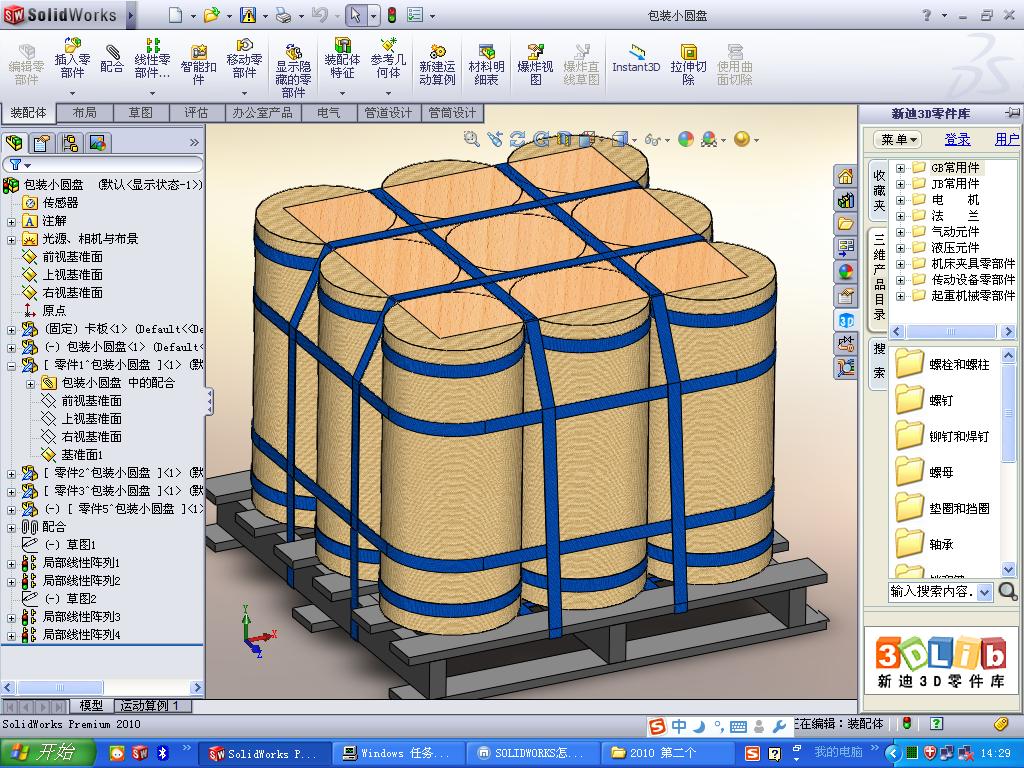Open the DisplayManager tab icon
Viewport: 1024px width, 768px height.
pos(98,142)
